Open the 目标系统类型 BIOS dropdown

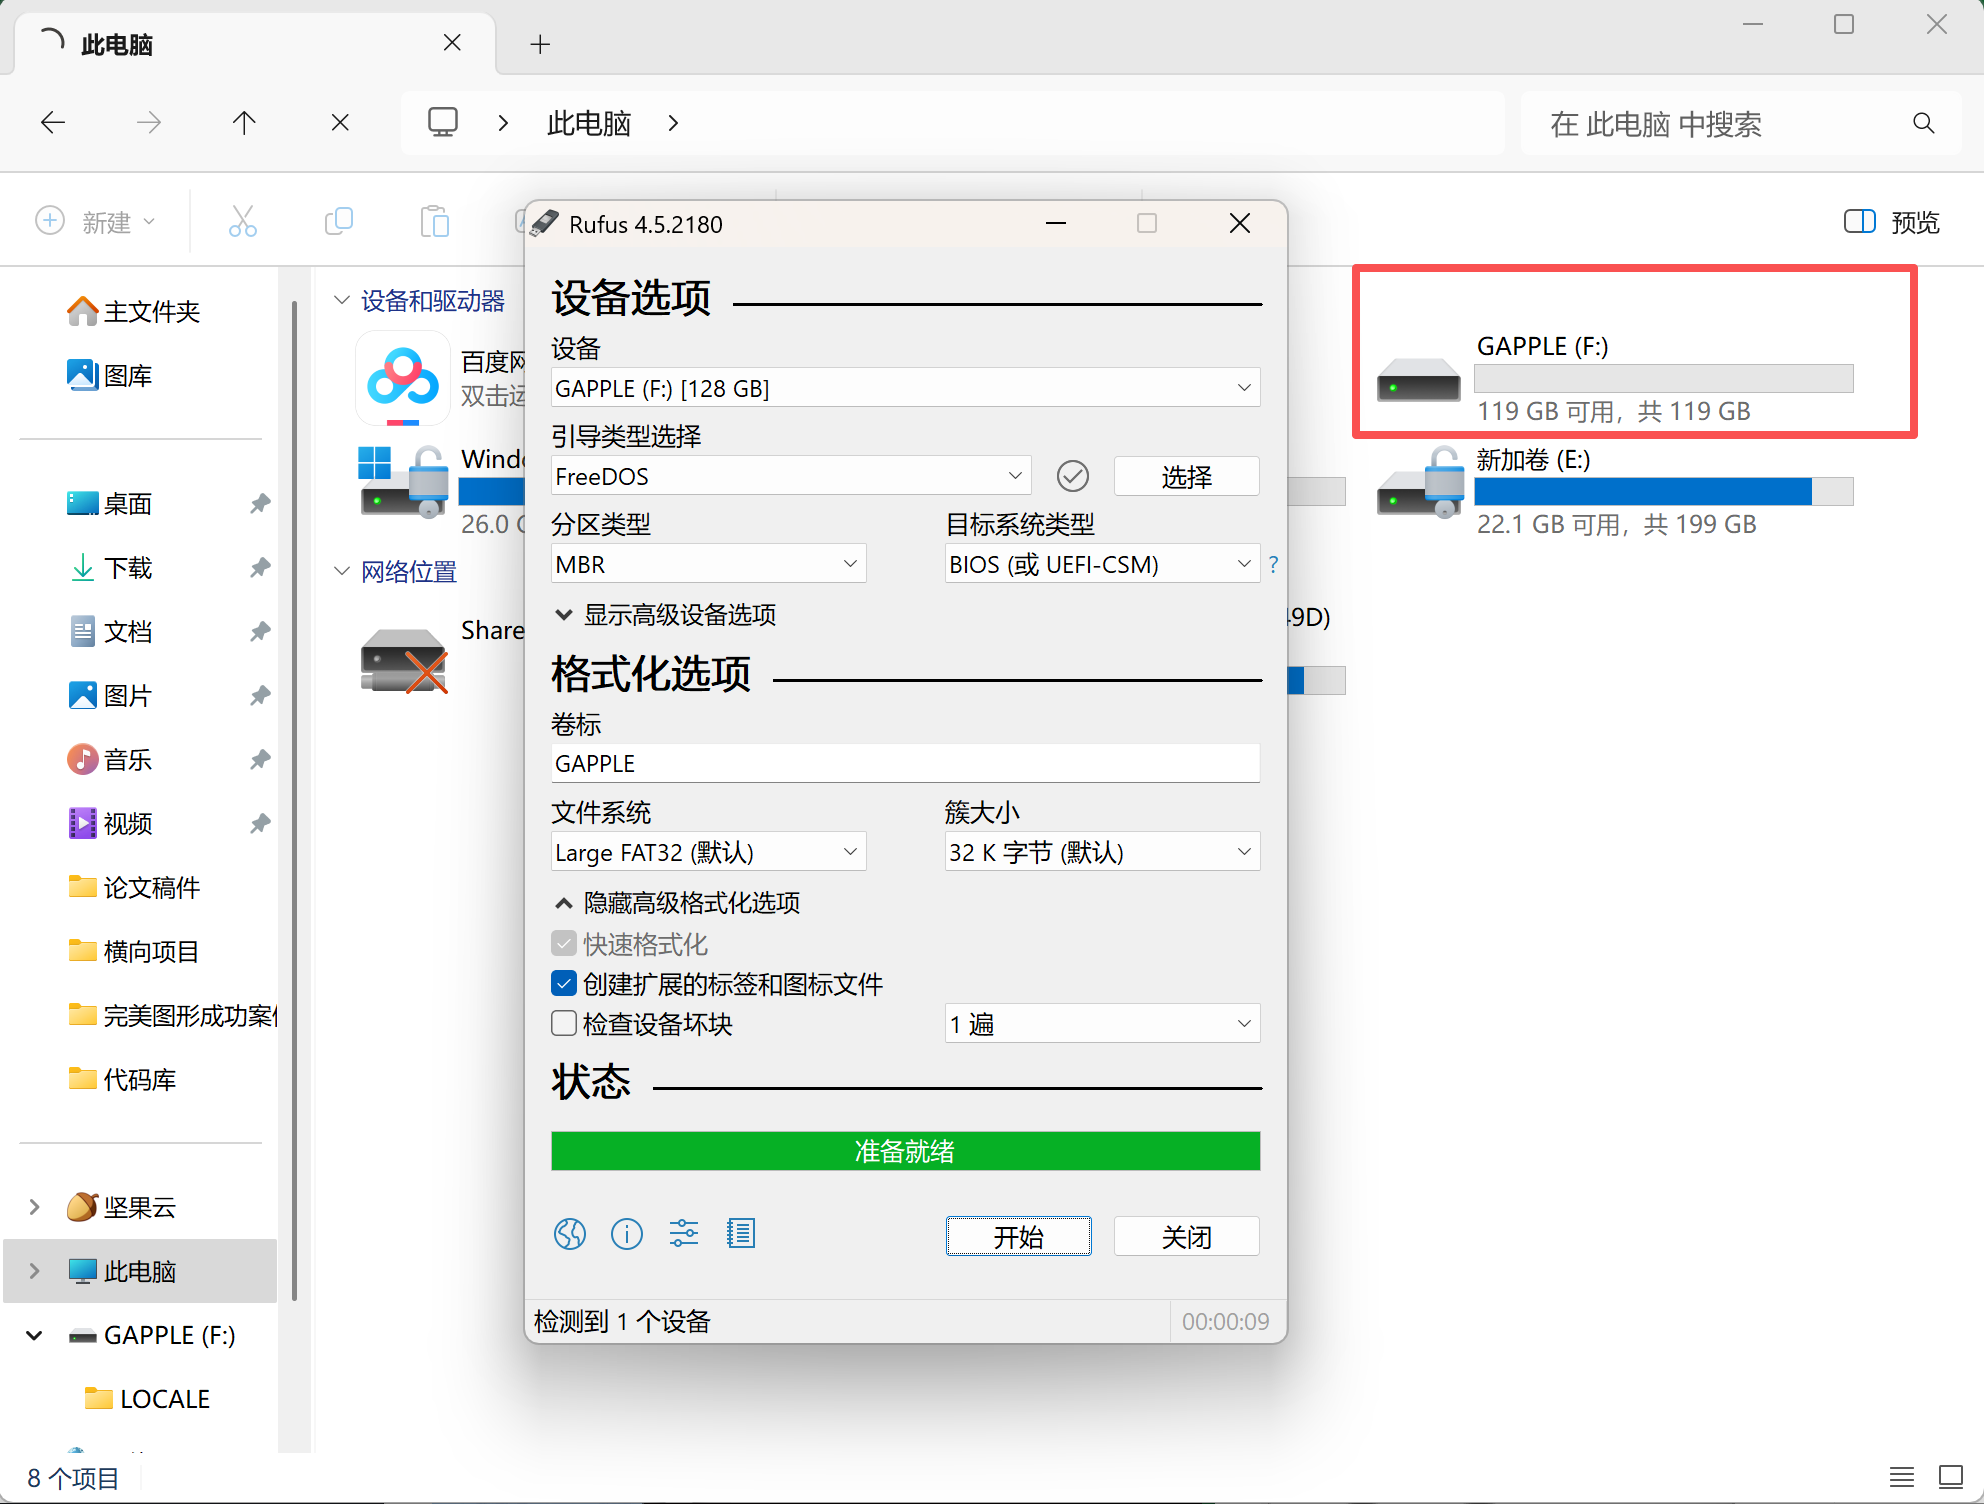1102,564
